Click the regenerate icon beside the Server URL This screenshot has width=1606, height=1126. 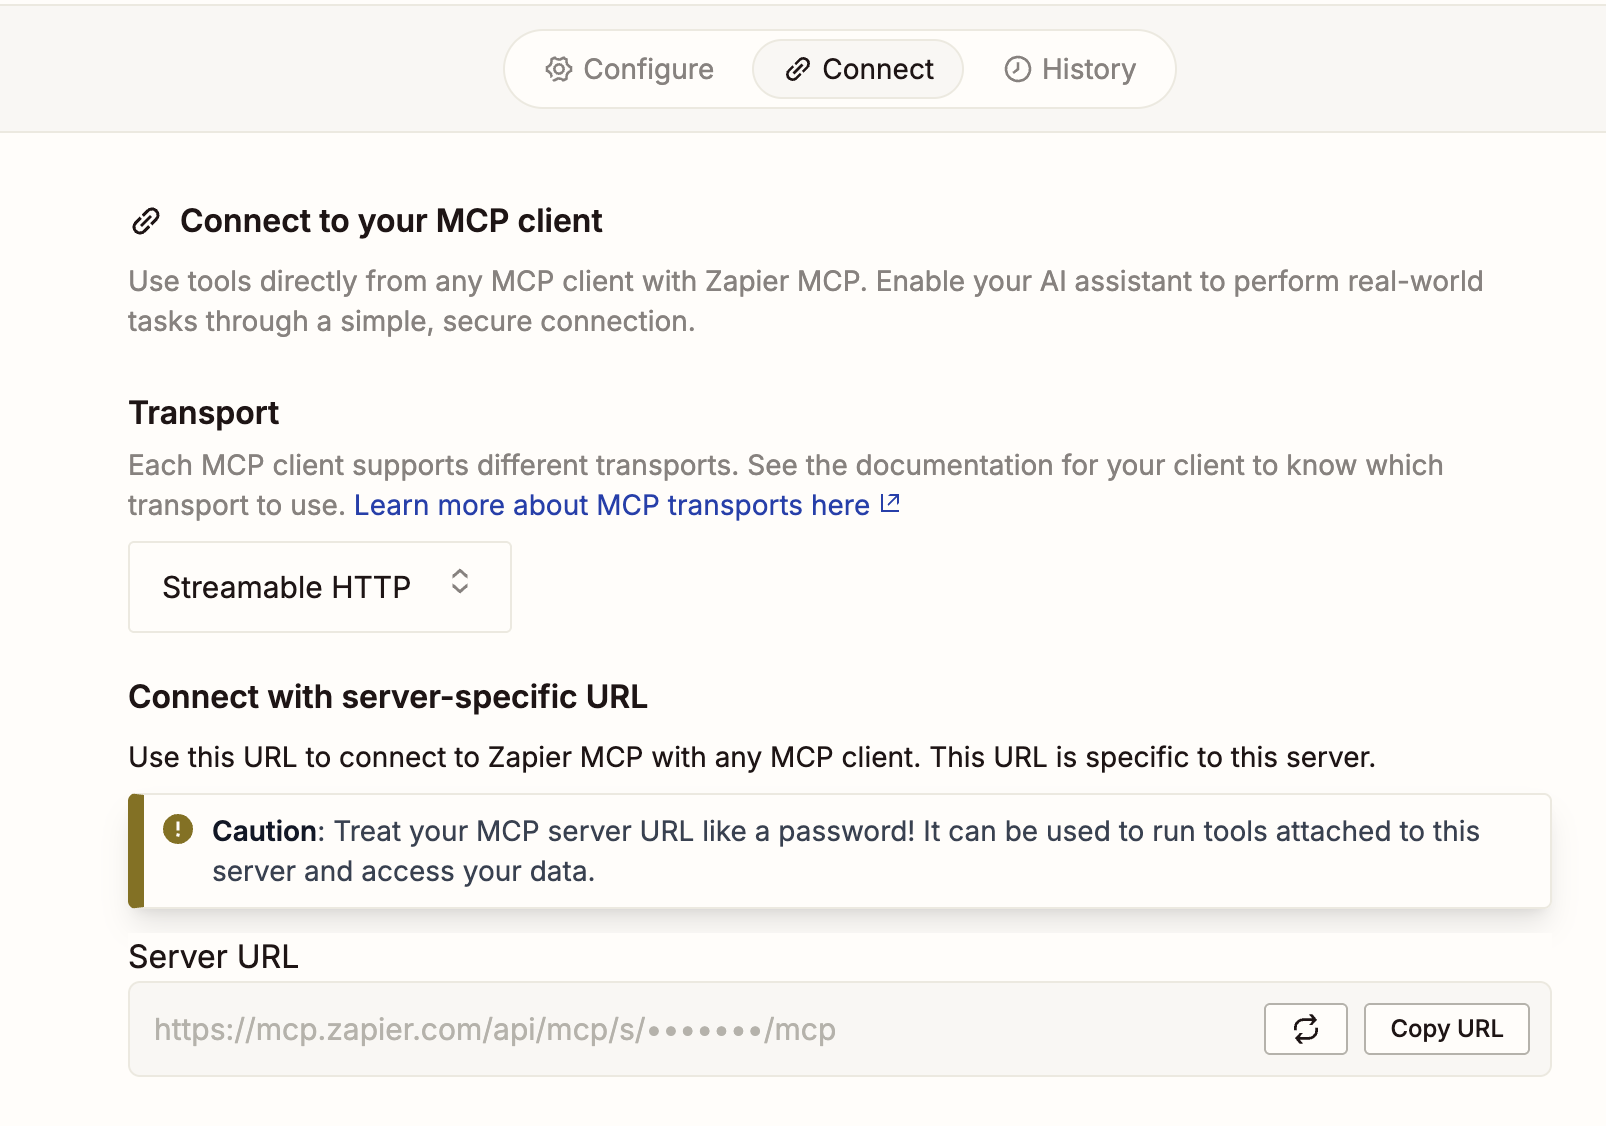pyautogui.click(x=1305, y=1028)
